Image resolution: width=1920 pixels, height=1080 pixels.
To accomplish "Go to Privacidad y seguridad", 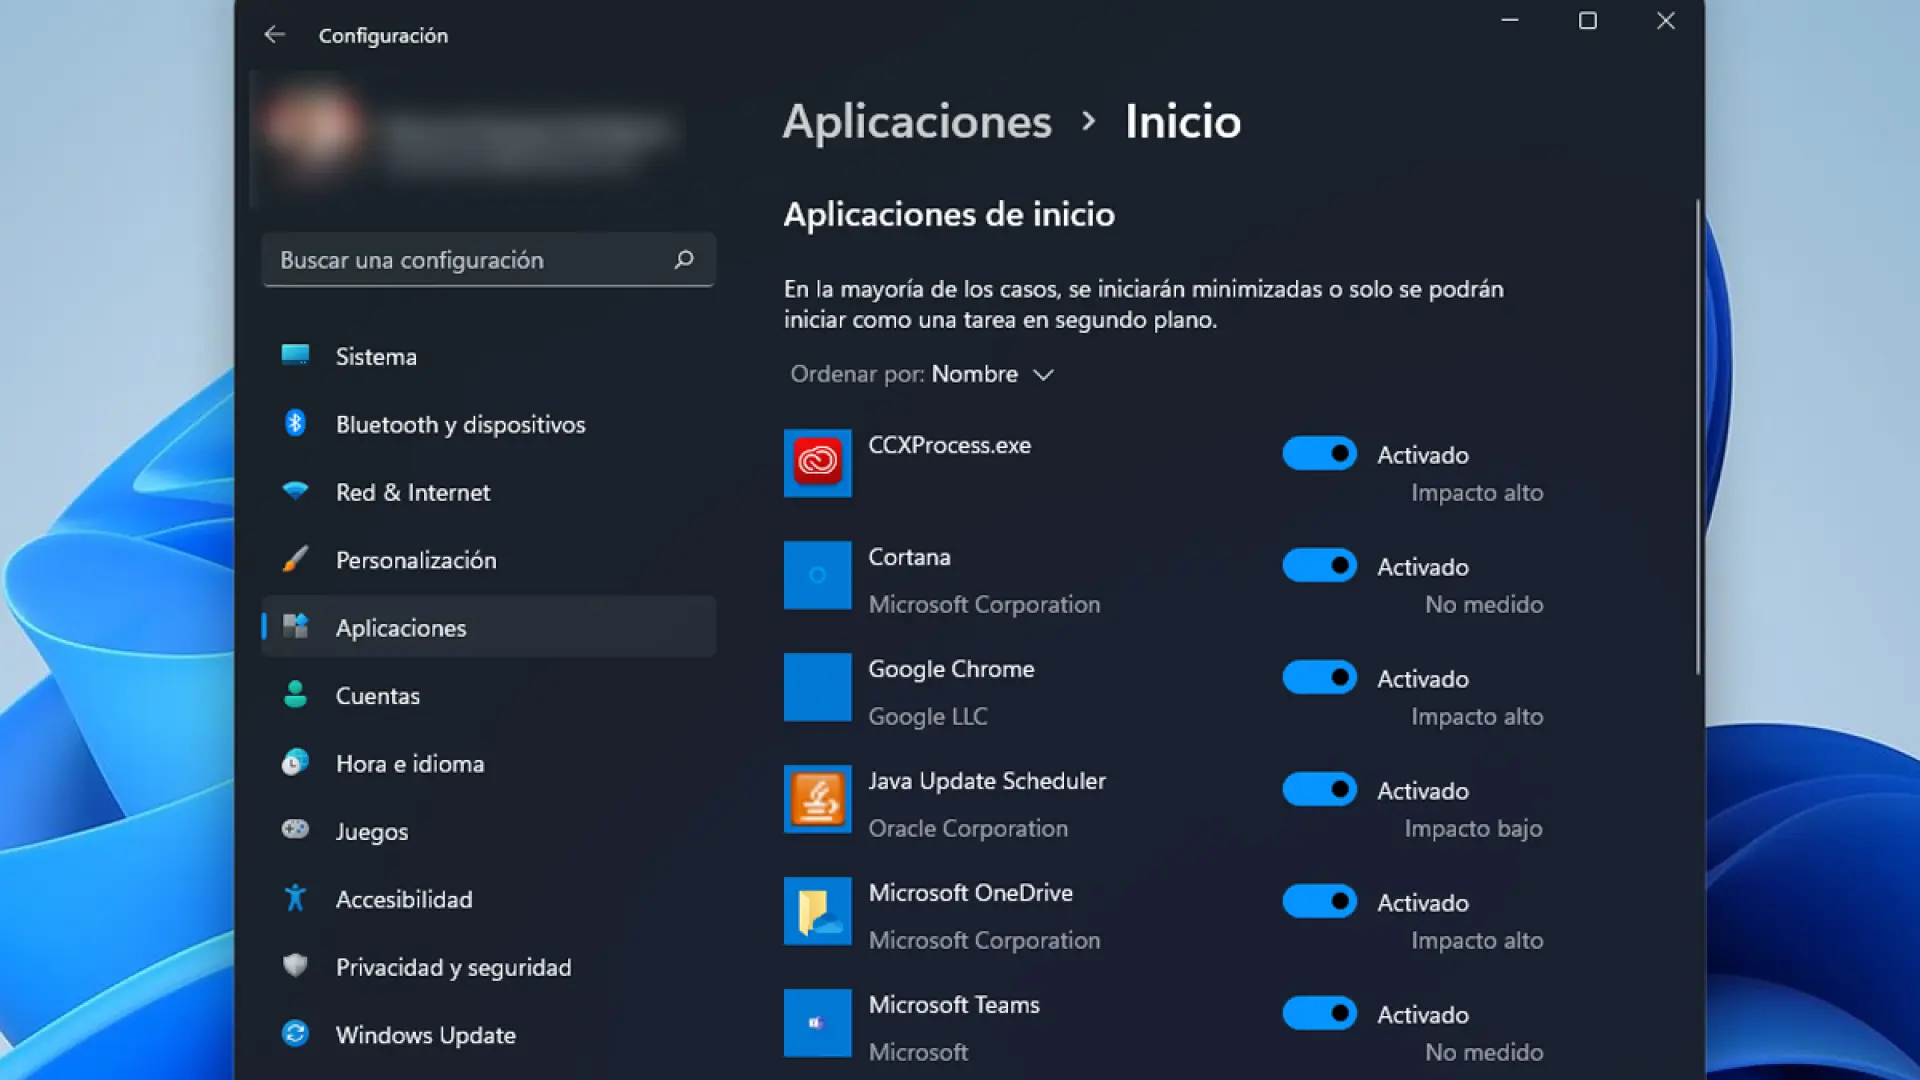I will click(453, 967).
